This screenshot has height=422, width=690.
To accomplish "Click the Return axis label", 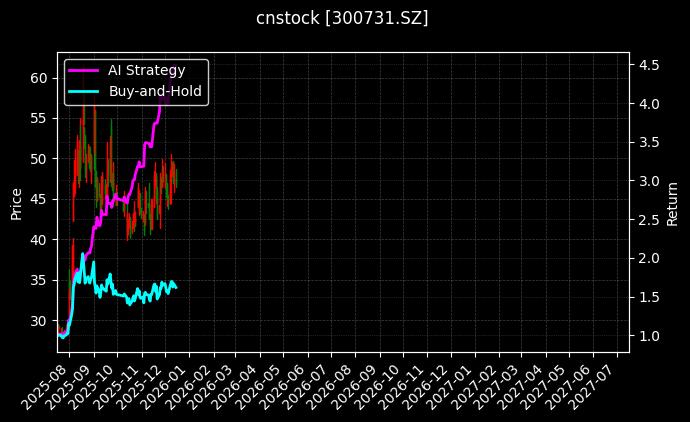I will click(672, 204).
